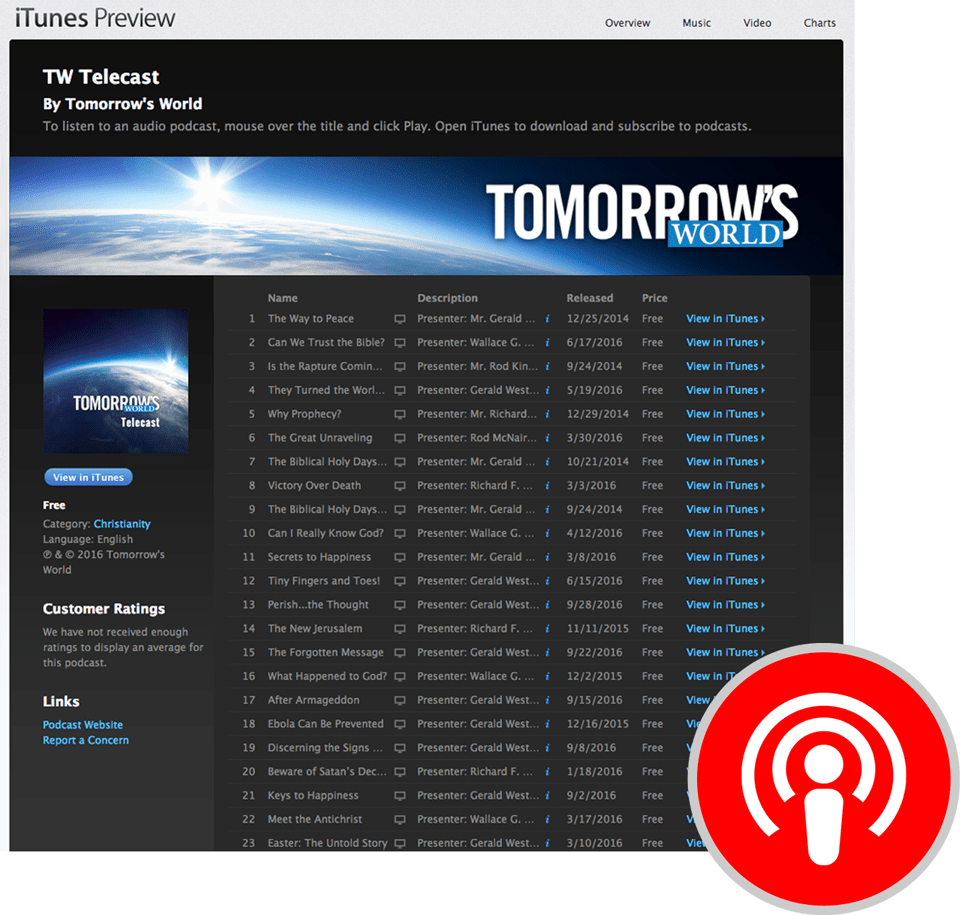The height and width of the screenshot is (915, 960).
Task: Click video icon for Ebola Can Be Prevented
Action: click(400, 725)
